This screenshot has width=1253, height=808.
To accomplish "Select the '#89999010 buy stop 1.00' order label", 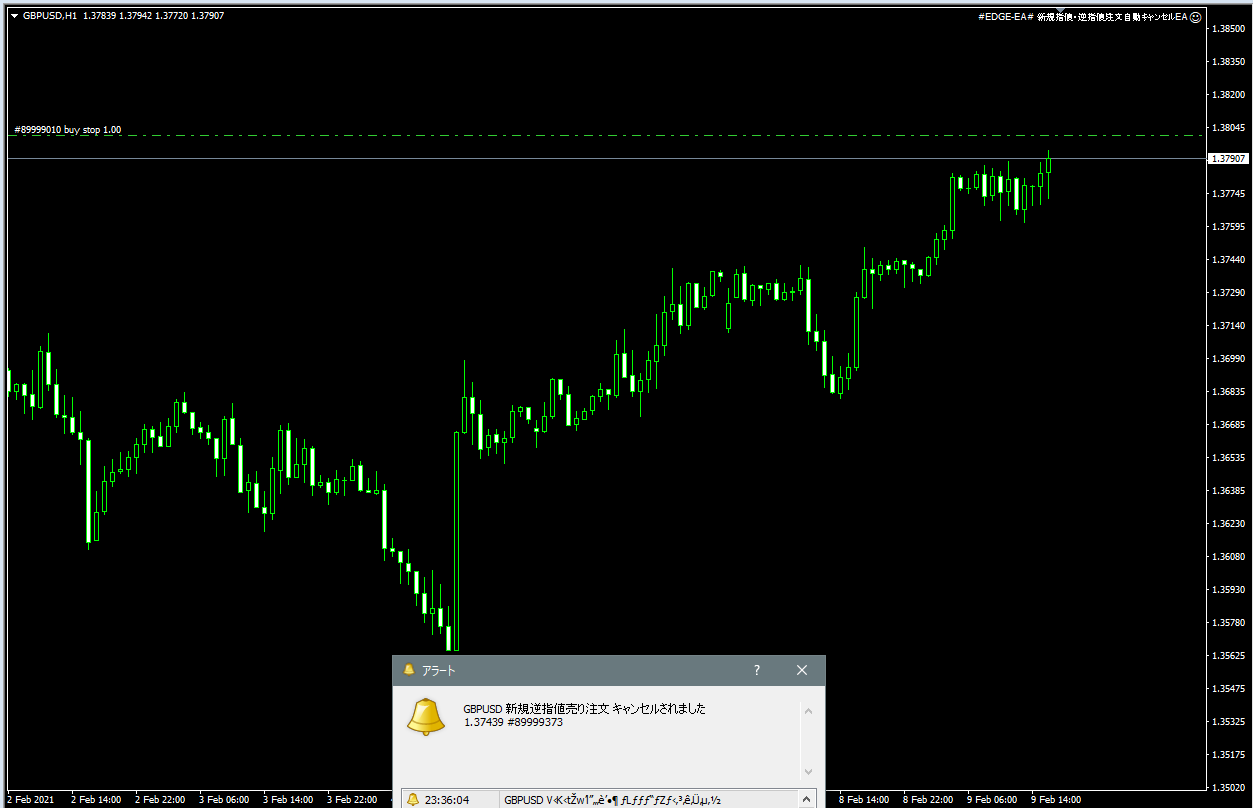I will (68, 130).
